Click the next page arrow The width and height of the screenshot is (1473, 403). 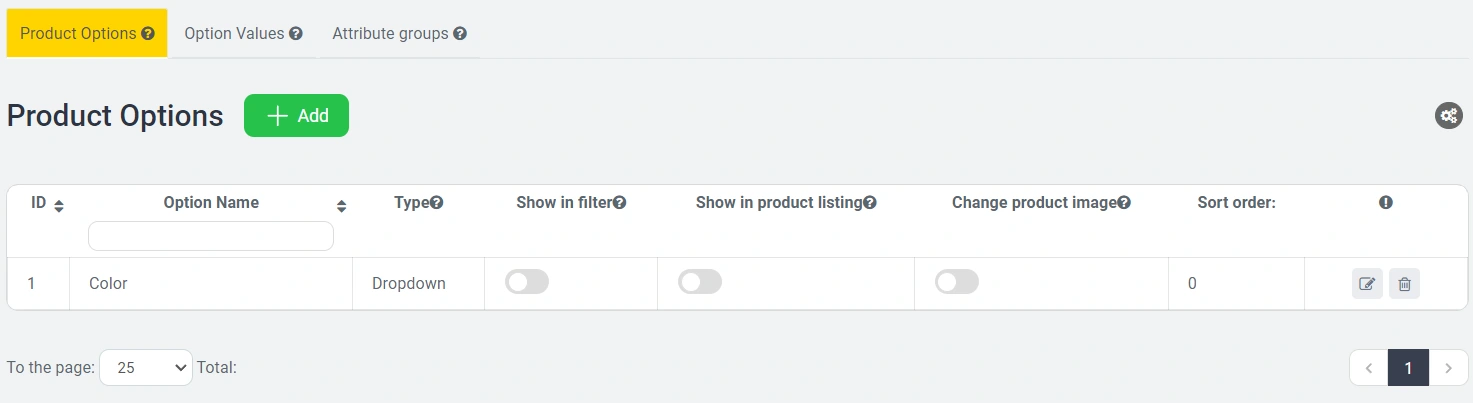click(x=1448, y=368)
